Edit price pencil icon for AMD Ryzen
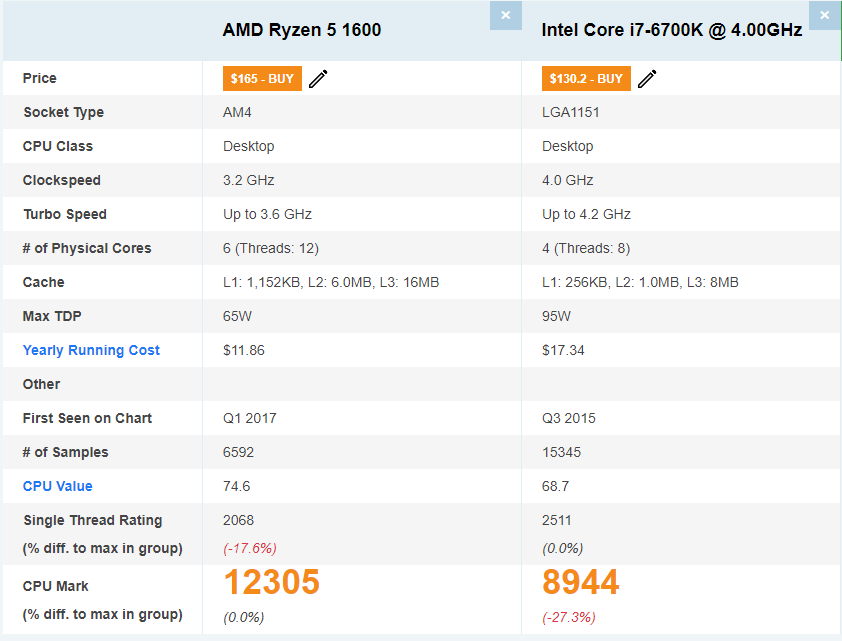The image size is (842, 641). 318,78
